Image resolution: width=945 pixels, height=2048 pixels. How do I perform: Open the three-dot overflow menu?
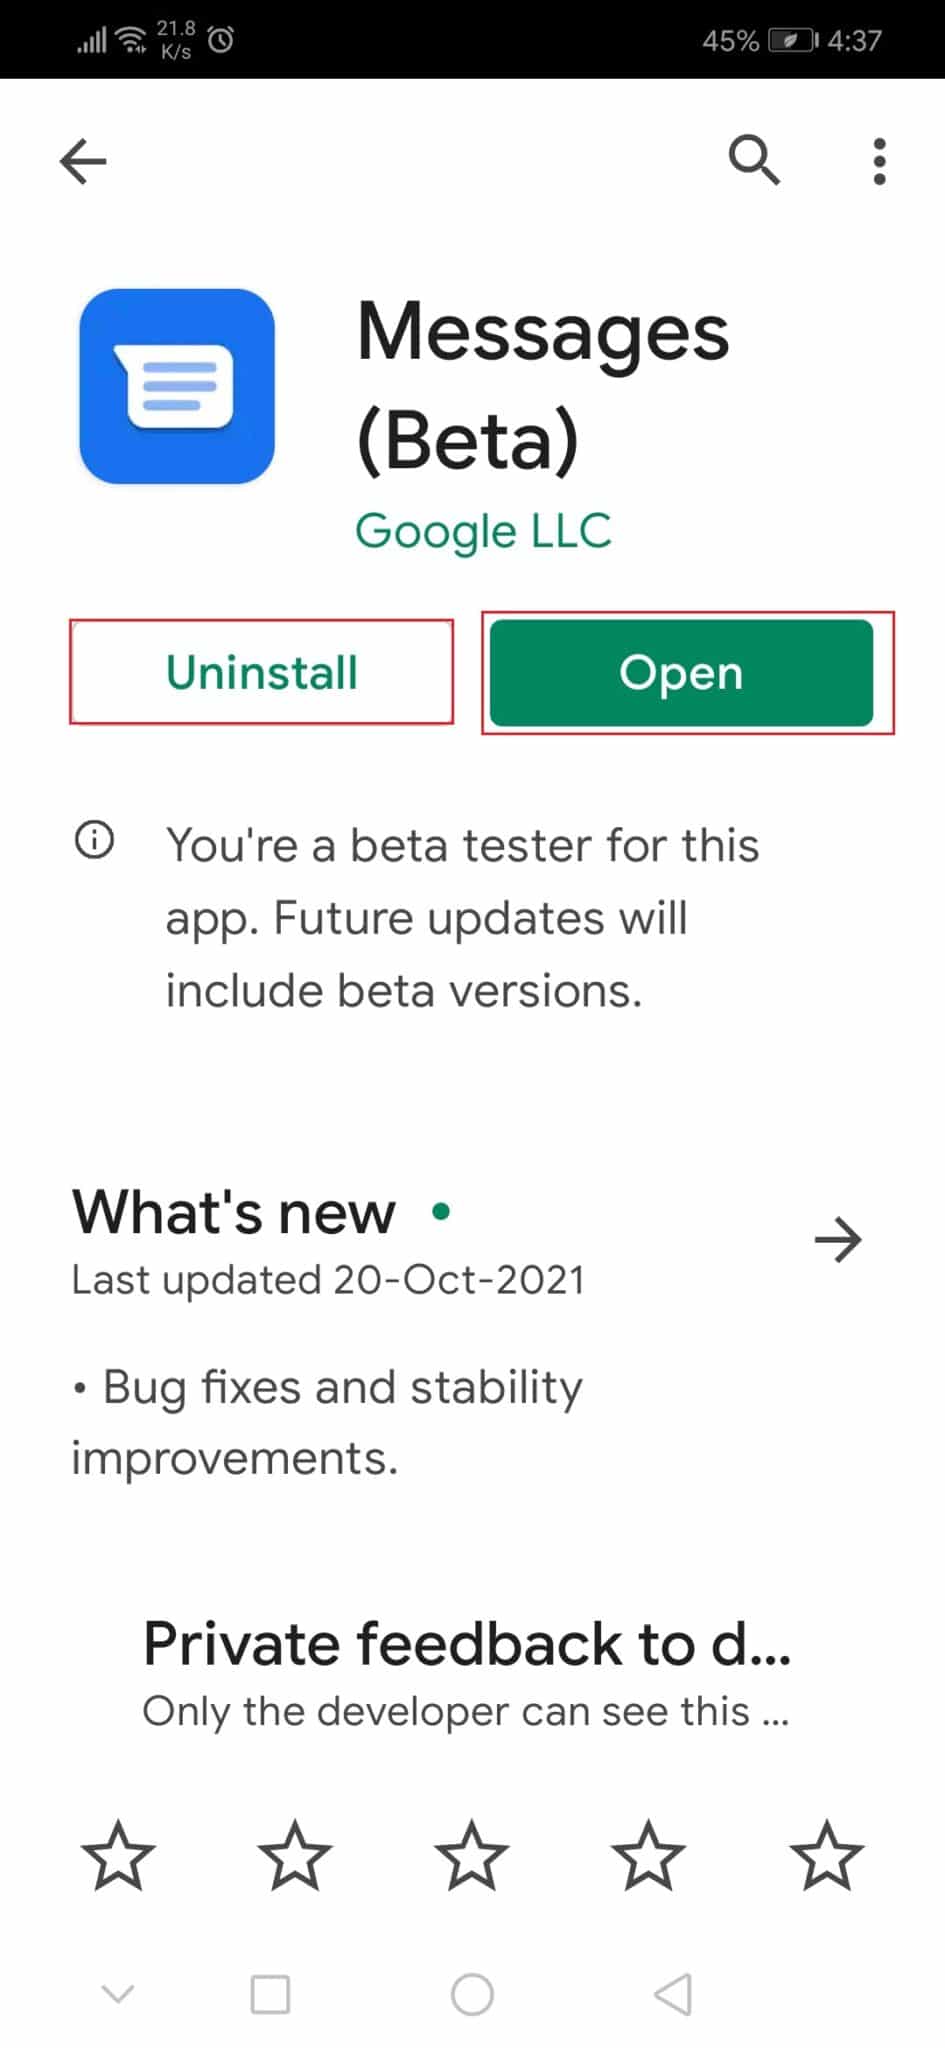coord(878,160)
